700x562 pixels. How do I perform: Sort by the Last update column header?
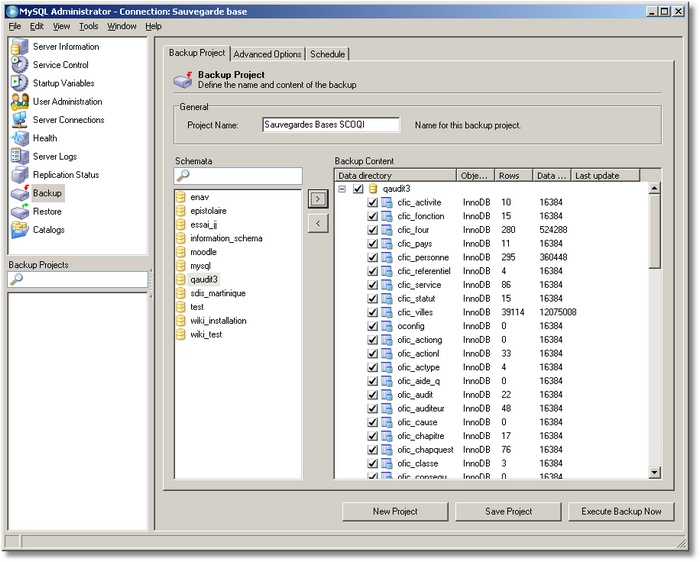pos(605,176)
